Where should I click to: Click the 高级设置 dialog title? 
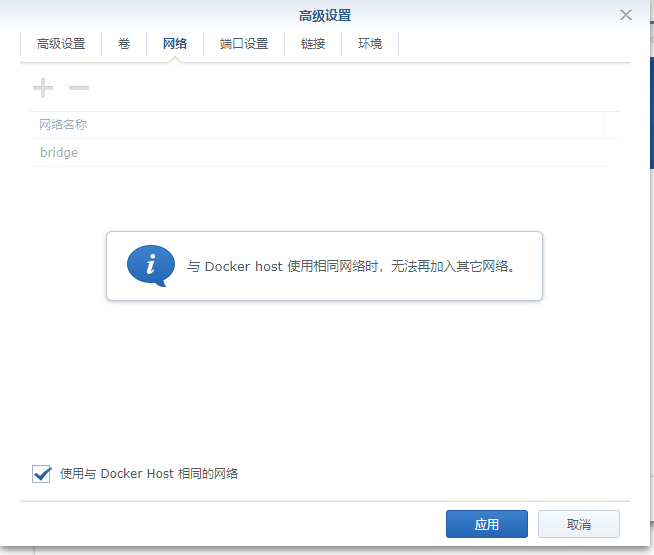click(x=325, y=16)
